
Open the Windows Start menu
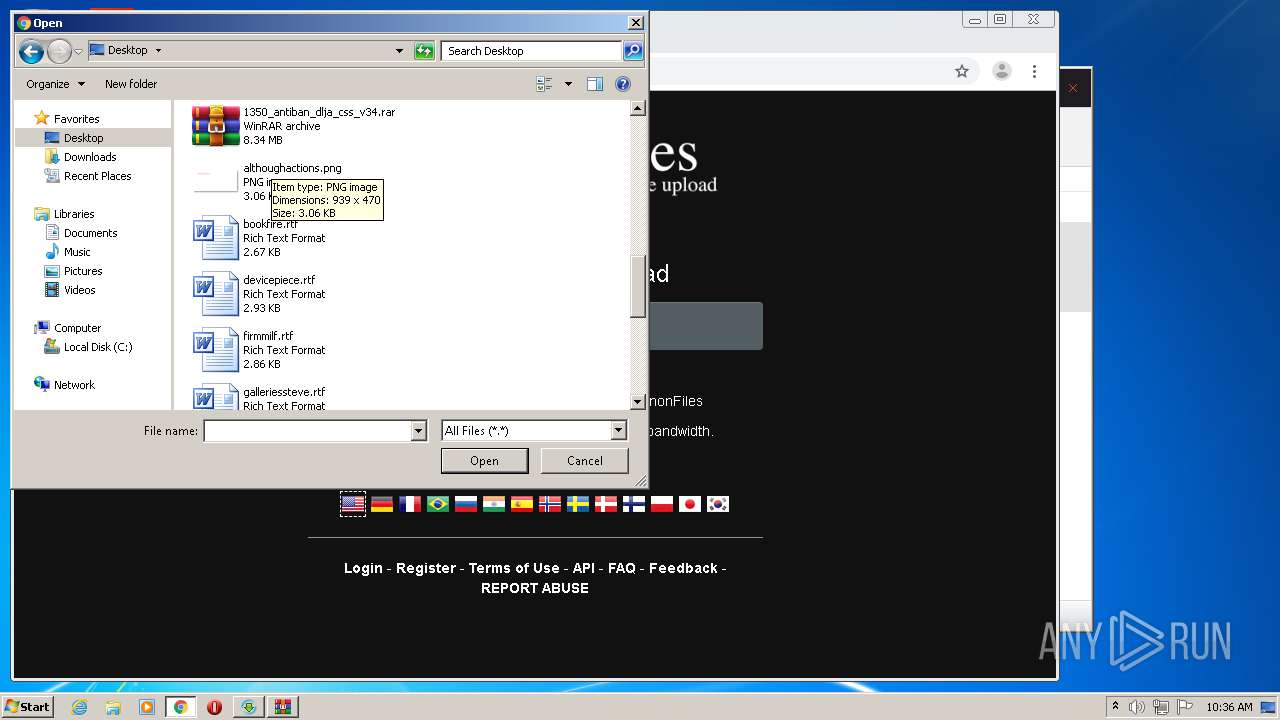coord(27,707)
